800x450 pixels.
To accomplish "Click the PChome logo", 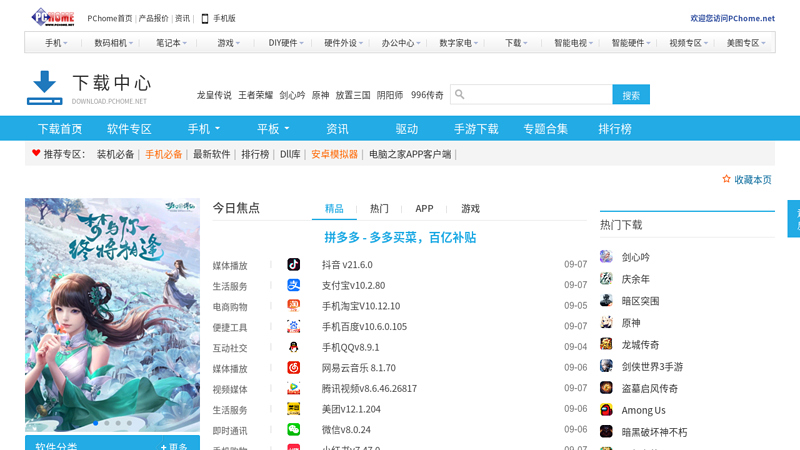I will point(53,17).
